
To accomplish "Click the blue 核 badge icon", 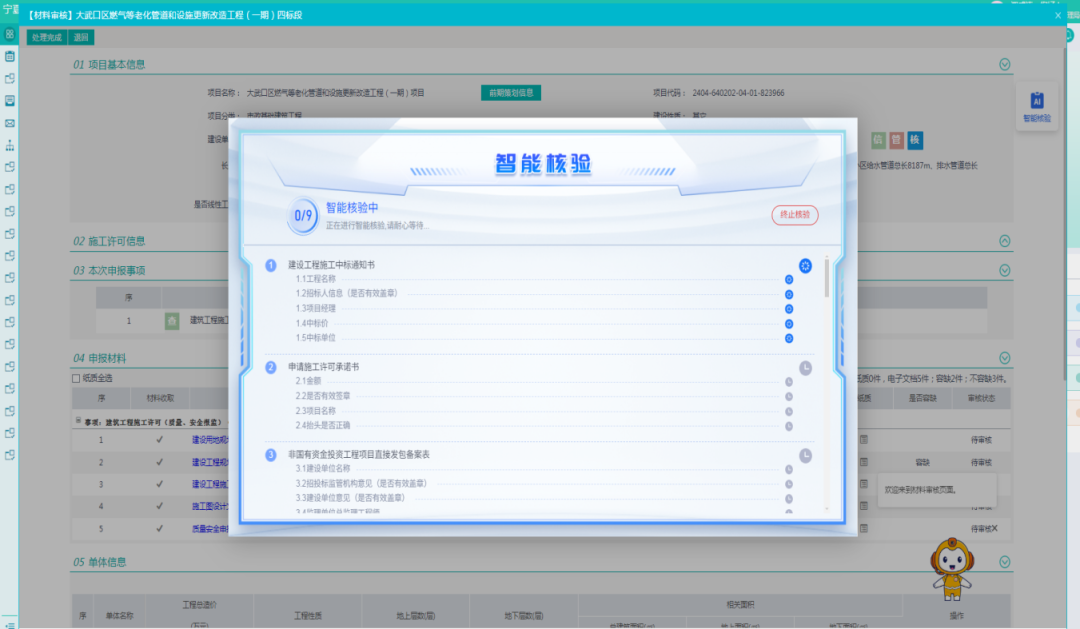I will pos(914,140).
